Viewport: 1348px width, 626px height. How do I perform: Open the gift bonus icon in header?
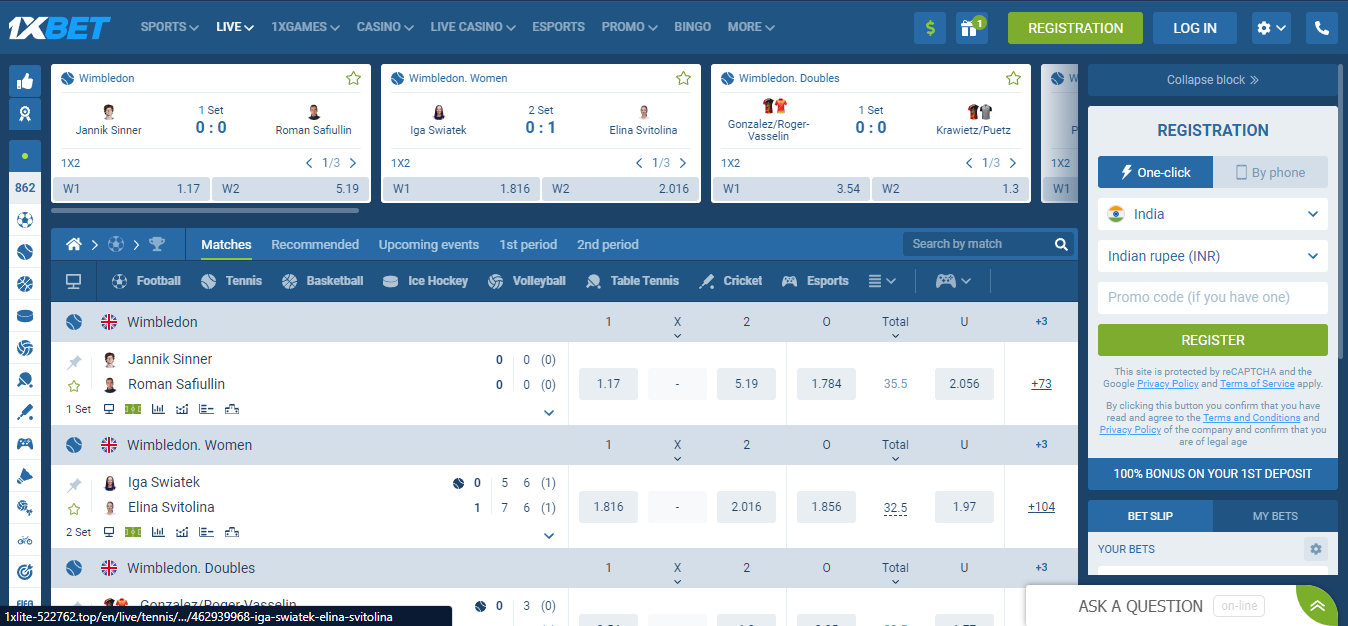click(x=971, y=28)
